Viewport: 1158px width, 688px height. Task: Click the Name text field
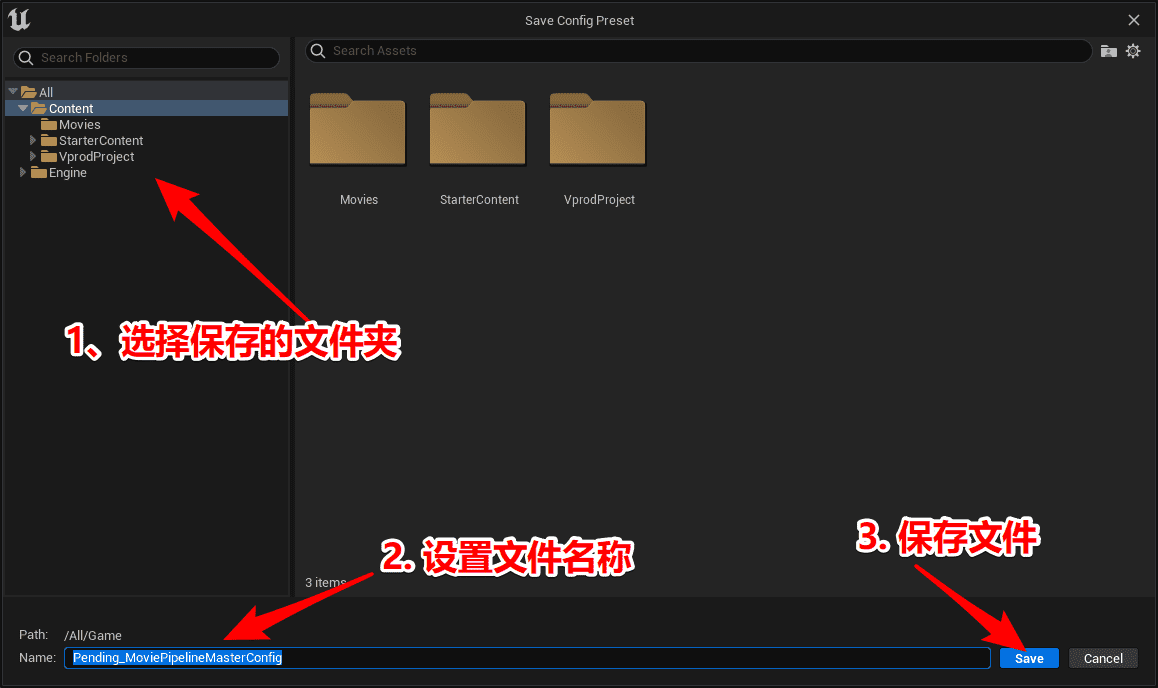tap(600, 658)
